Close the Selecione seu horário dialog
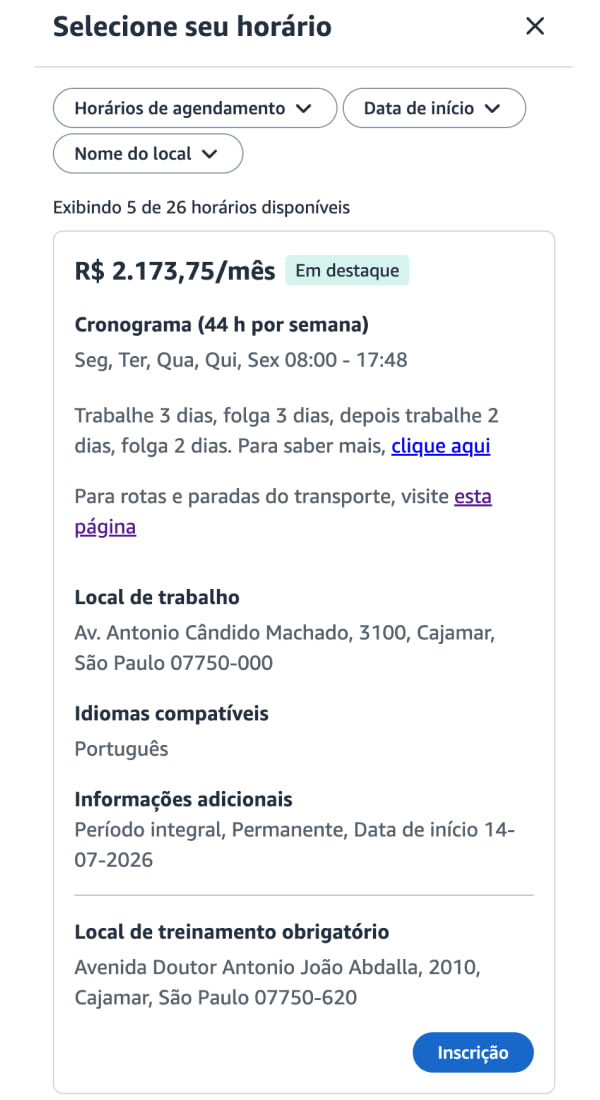Screen dimensions: 600x1100 click(535, 27)
